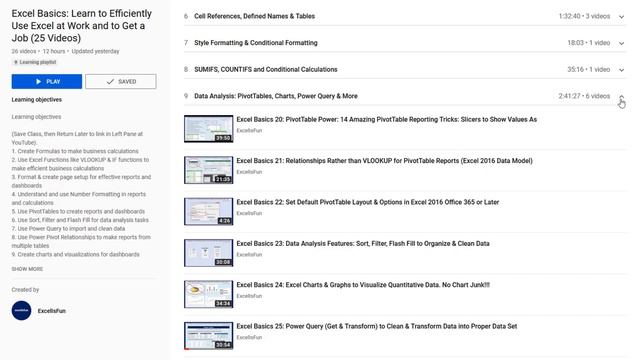Collapse section 9 Data Analysis chevron
Image resolution: width=640 pixels, height=360 pixels.
(x=621, y=97)
